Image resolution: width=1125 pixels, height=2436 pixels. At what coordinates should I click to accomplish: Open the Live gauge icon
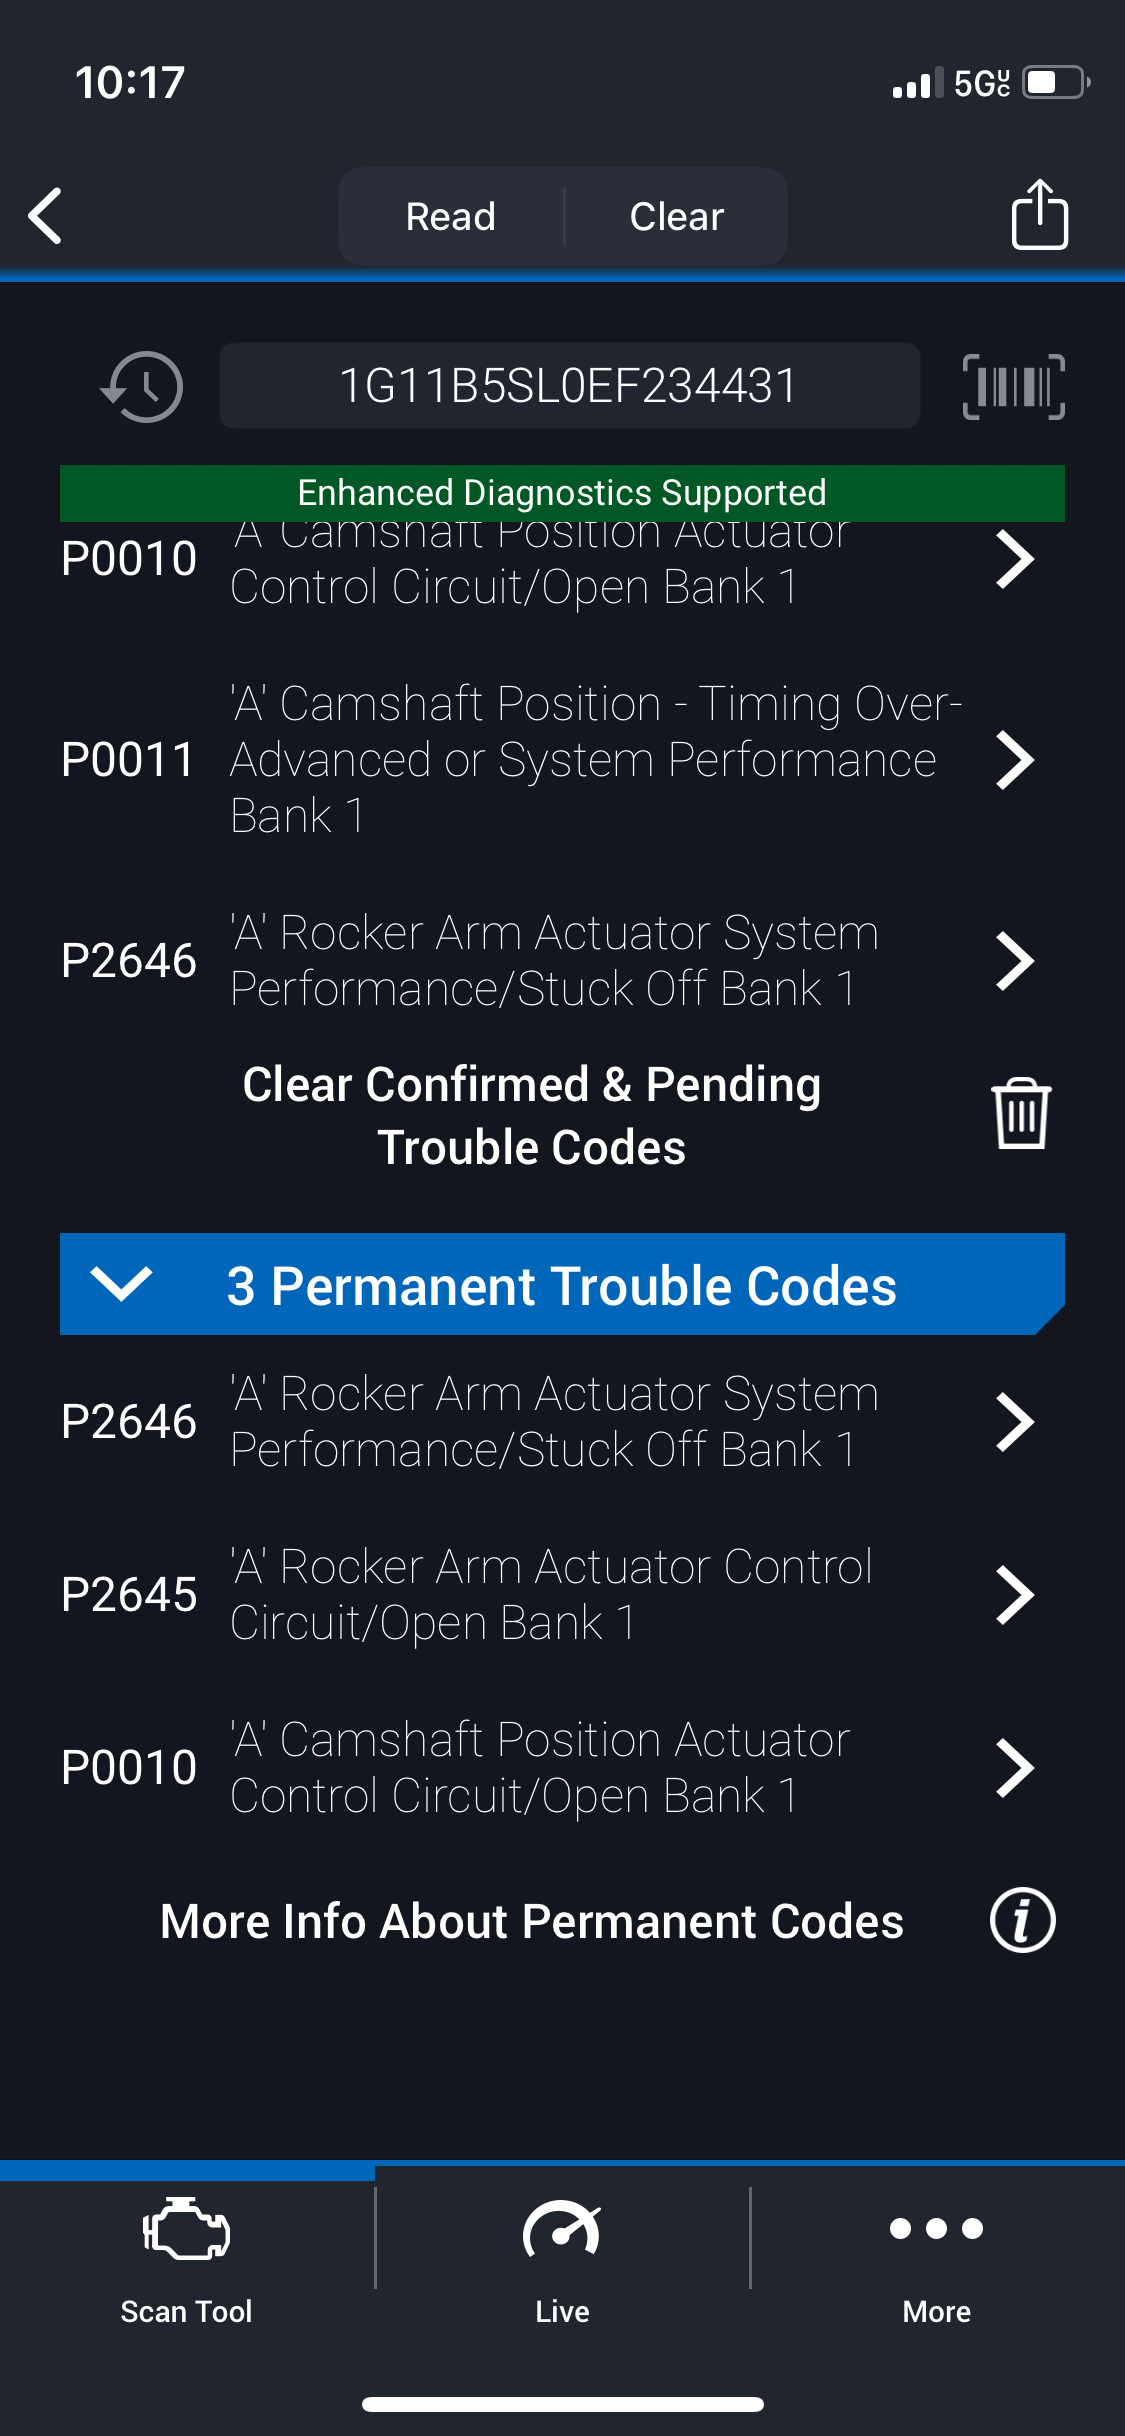(562, 2230)
